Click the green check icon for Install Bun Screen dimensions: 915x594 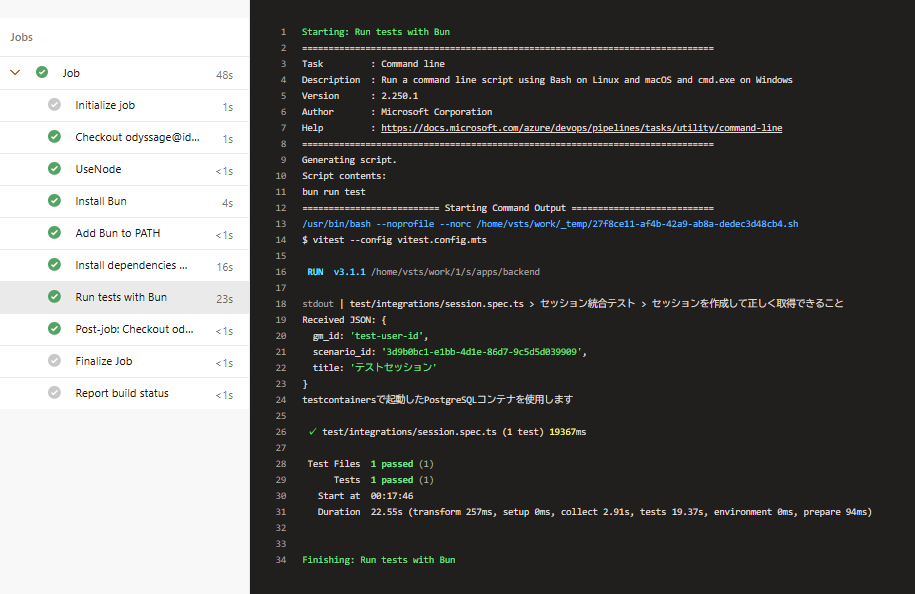point(54,201)
